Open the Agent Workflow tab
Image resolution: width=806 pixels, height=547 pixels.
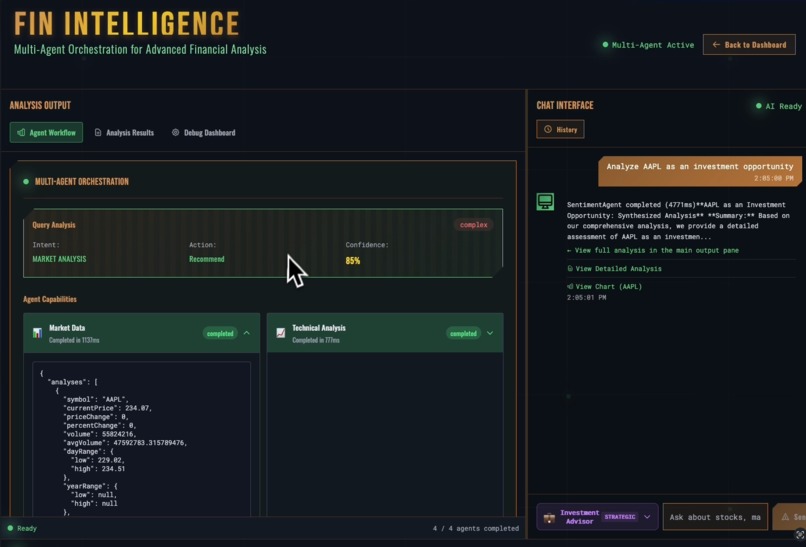coord(46,133)
